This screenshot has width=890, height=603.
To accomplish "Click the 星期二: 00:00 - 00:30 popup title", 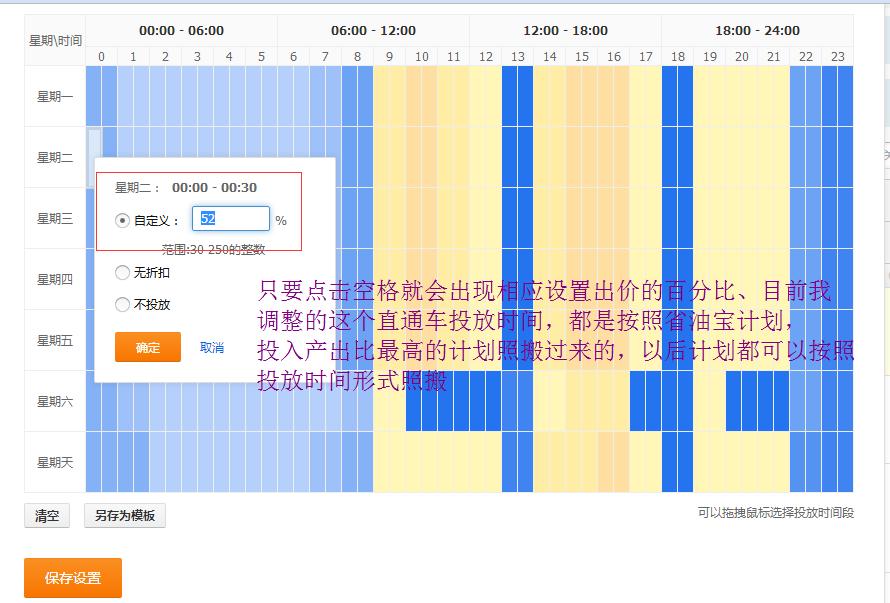I will click(x=186, y=187).
